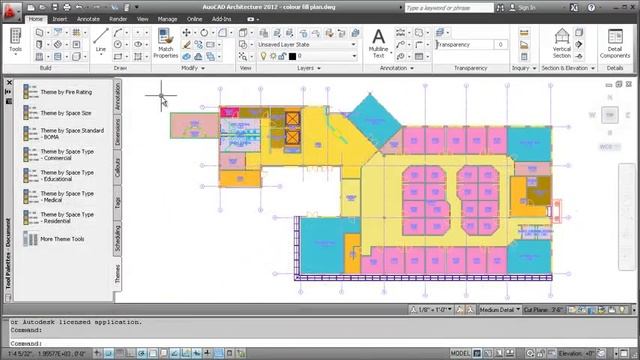Open the Medium Detail display dropdown

500,310
